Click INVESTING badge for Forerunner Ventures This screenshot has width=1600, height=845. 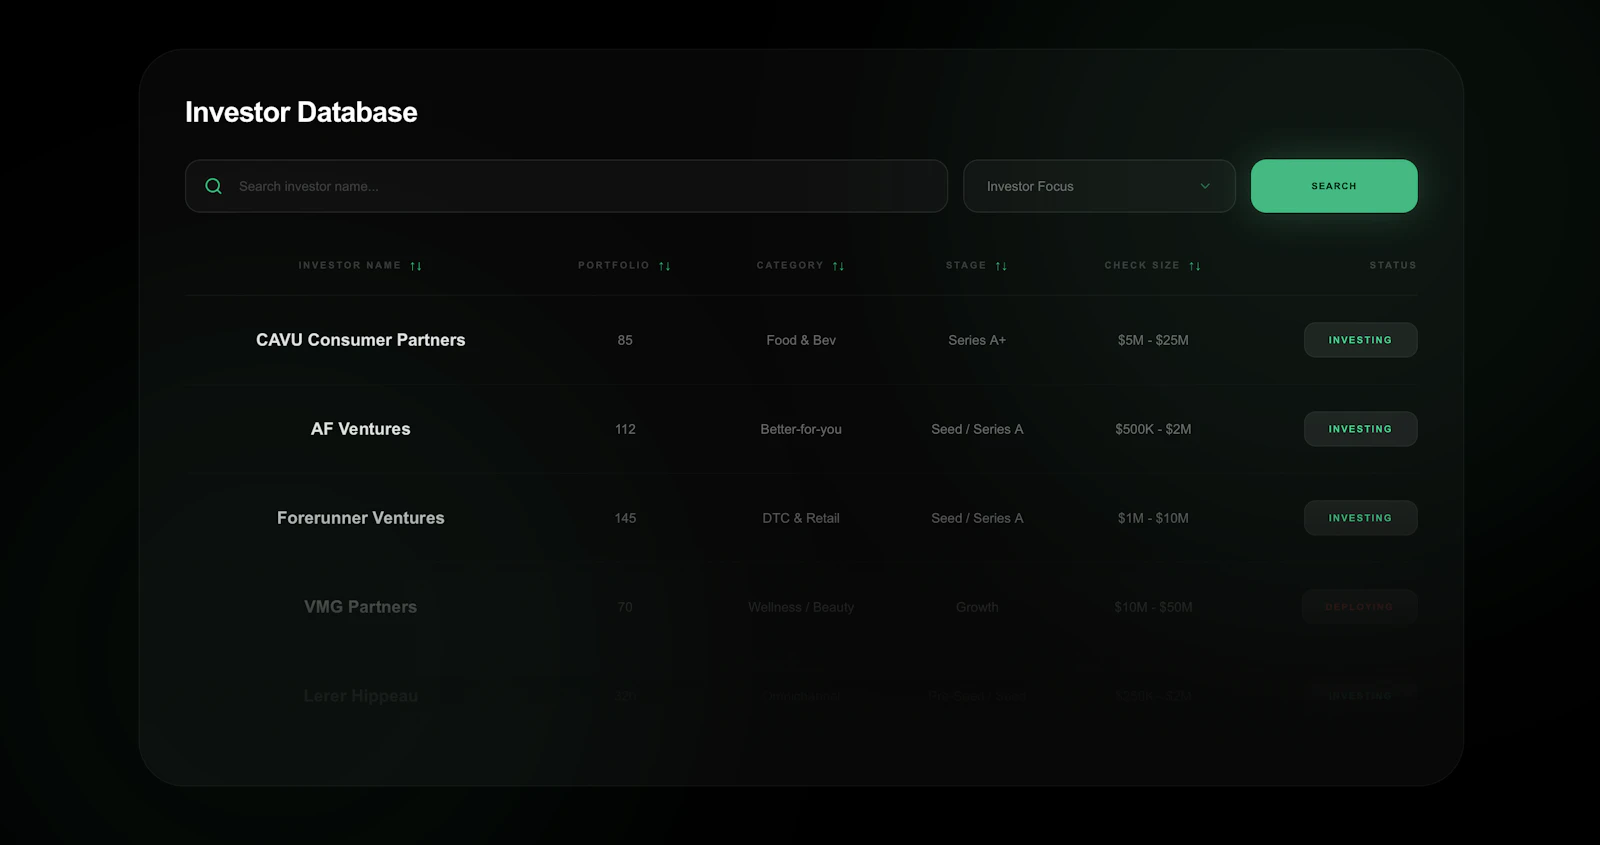coord(1360,518)
